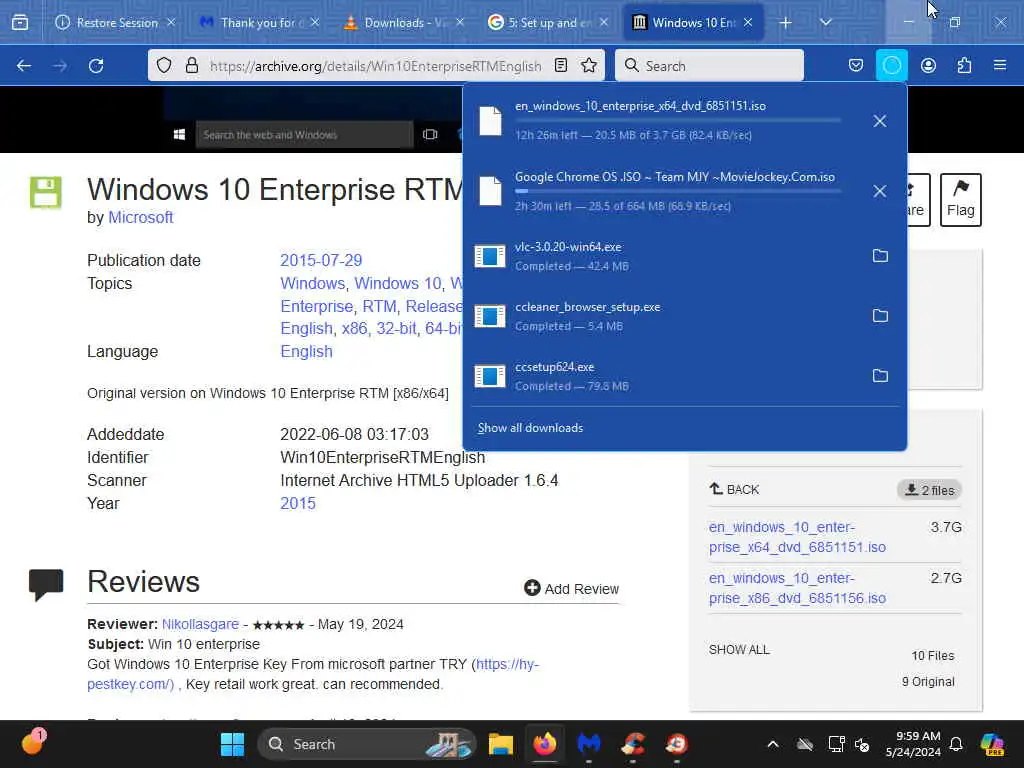1024x768 pixels.
Task: Click the muted volume tray icon
Action: tap(862, 744)
